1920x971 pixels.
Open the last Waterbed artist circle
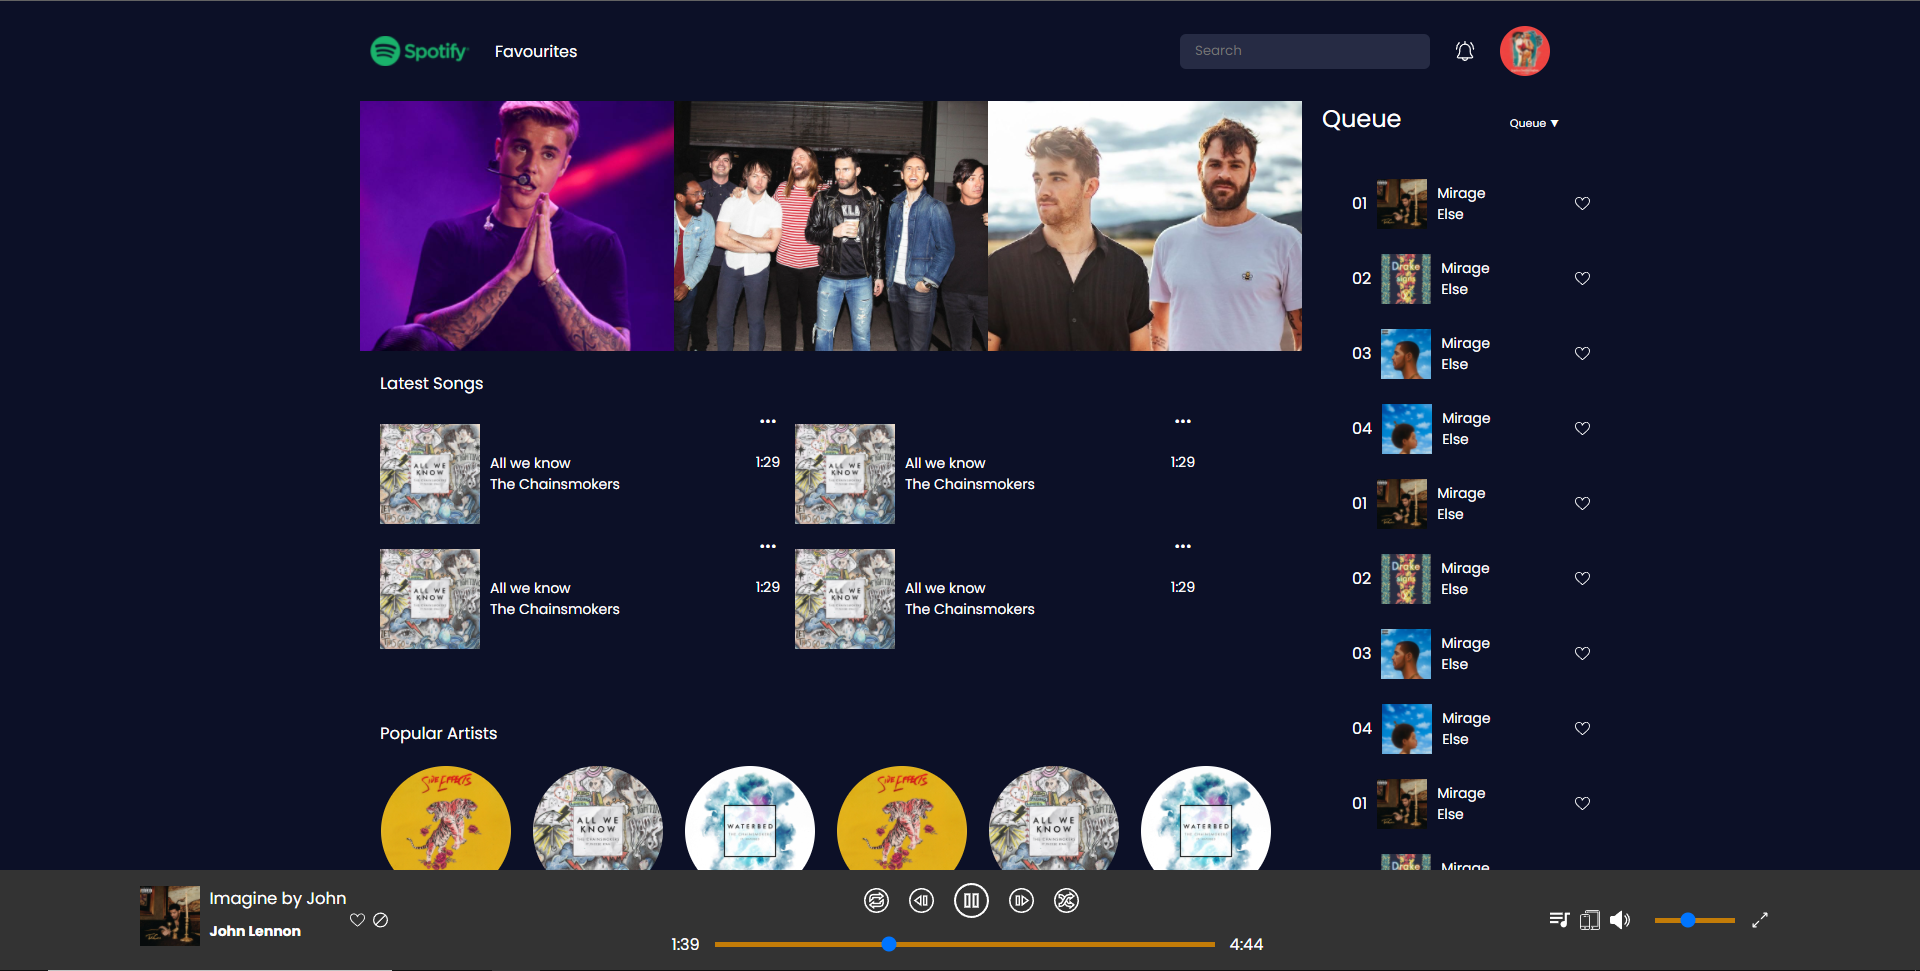tap(1206, 818)
